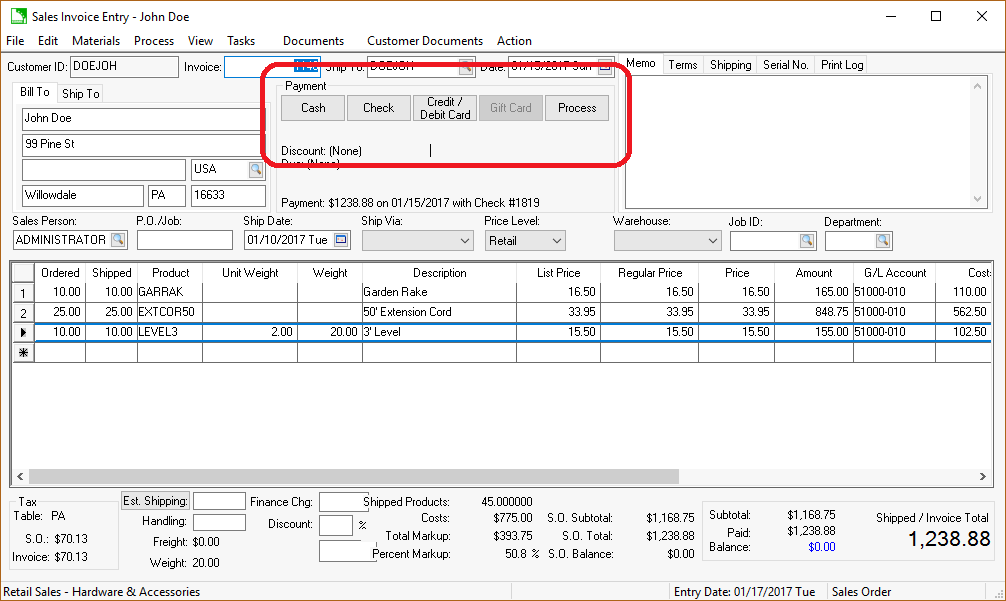Click the lookup icon beside the USA country field
This screenshot has height=601, width=1006.
click(256, 170)
